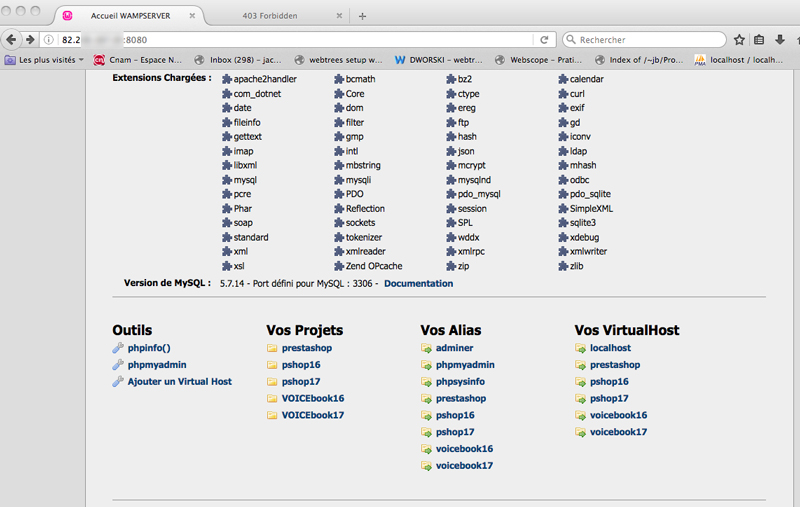Click the folder icon beside prestashop project
The image size is (800, 507).
272,348
